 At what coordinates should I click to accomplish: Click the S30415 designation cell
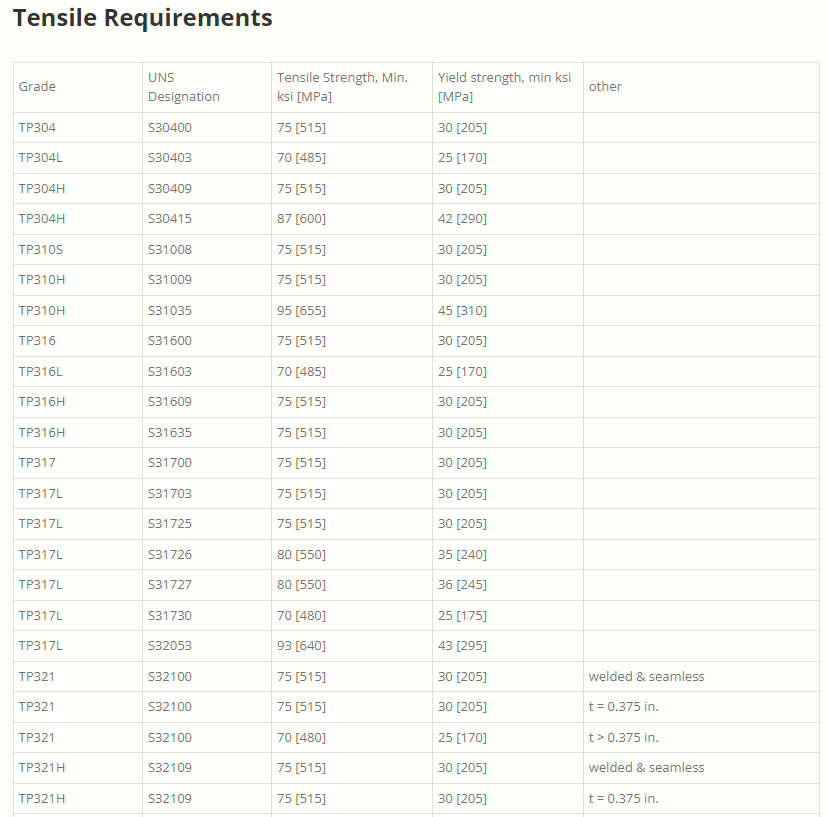[170, 219]
